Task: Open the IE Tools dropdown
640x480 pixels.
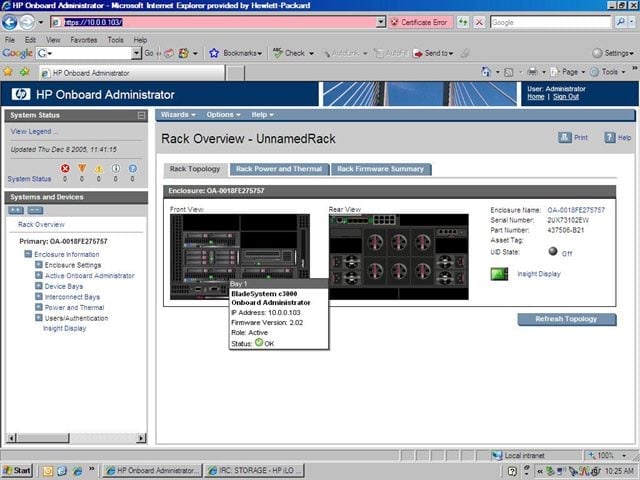Action: tap(608, 72)
